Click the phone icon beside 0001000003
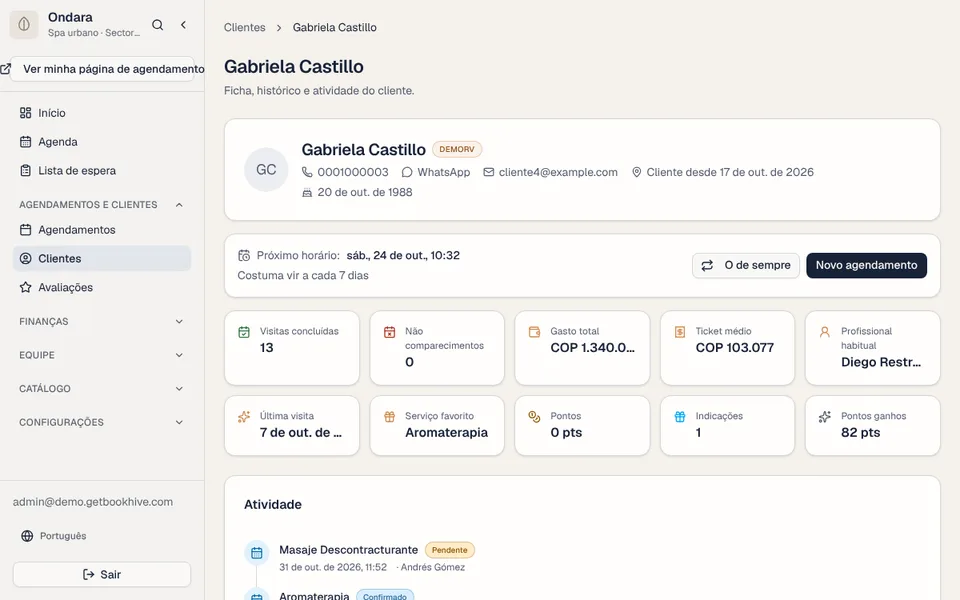Viewport: 960px width, 600px height. (307, 172)
